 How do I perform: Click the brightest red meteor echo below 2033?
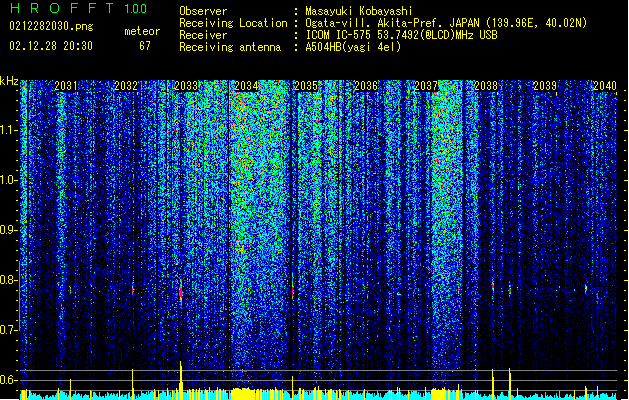[181, 292]
